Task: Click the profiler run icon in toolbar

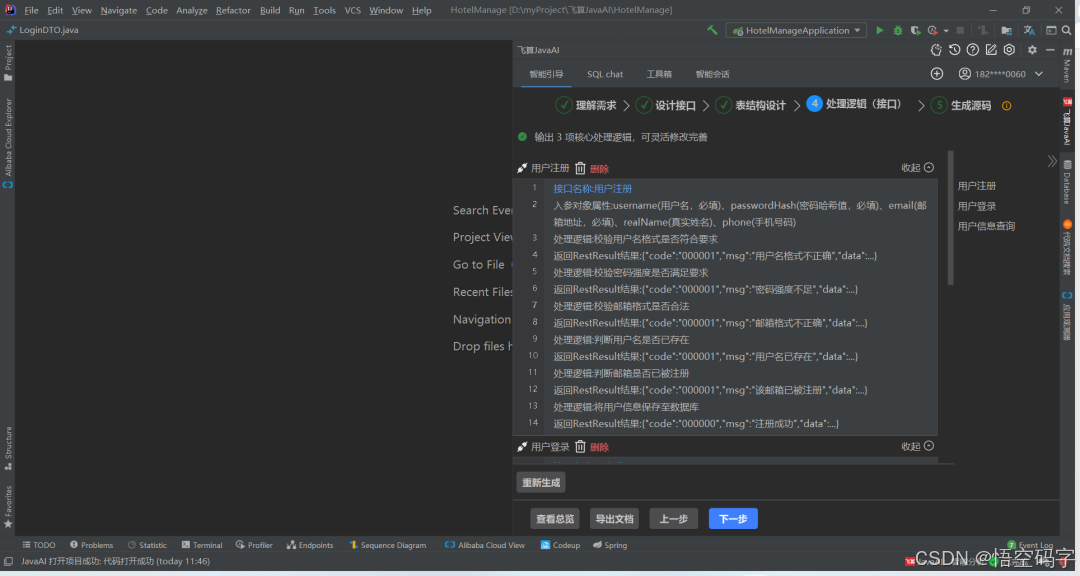Action: (x=933, y=30)
